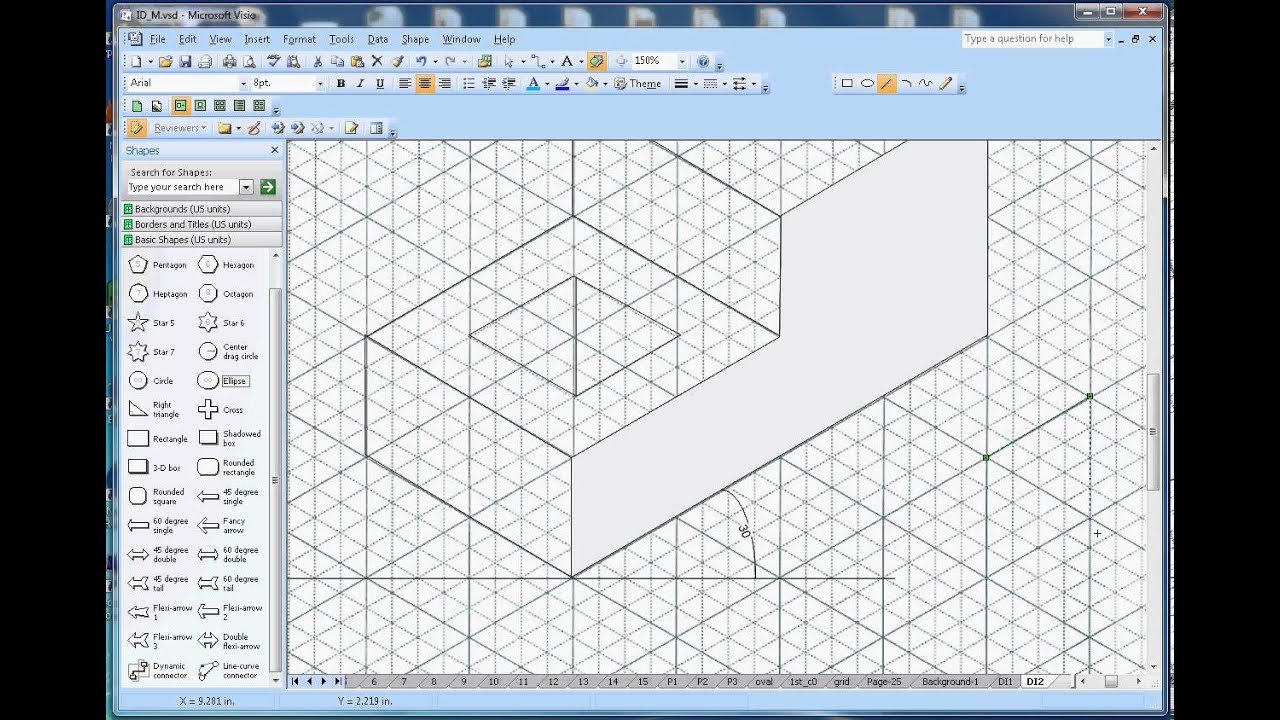Cut selection with the scissors icon
This screenshot has height=720, width=1280.
point(318,62)
